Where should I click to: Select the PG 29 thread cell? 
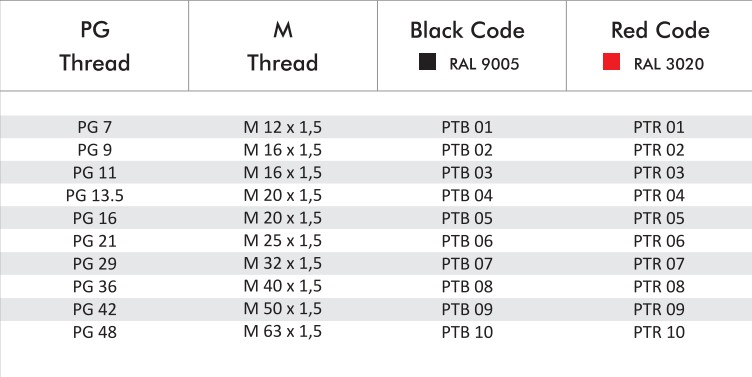pos(95,264)
